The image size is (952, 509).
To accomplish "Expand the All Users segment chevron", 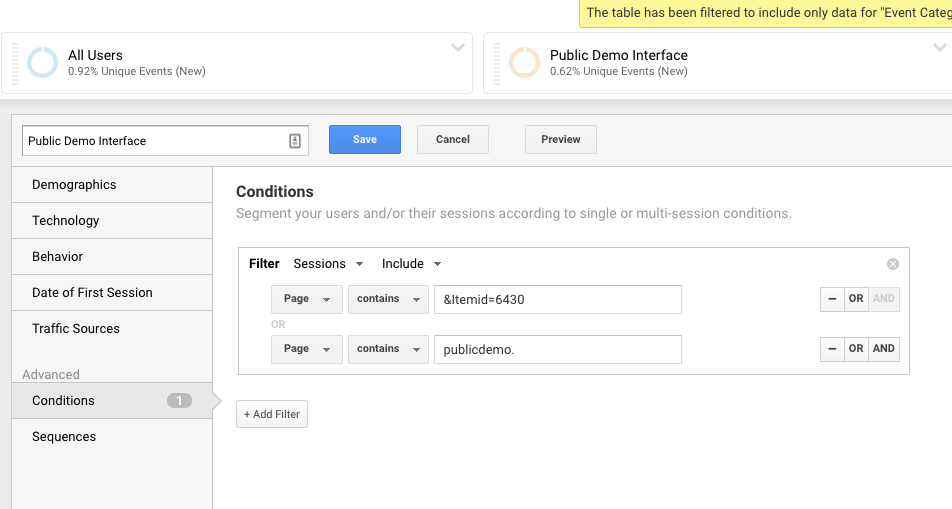I will (458, 47).
